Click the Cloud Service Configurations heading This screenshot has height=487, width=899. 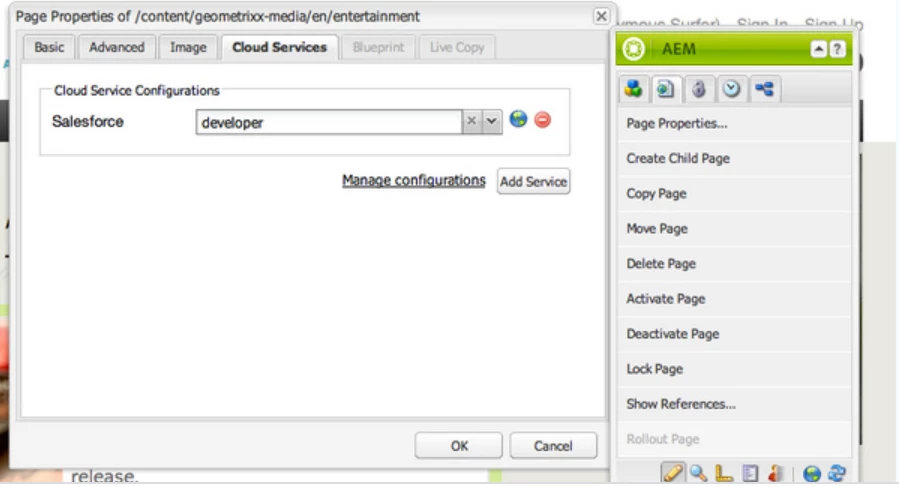136,91
